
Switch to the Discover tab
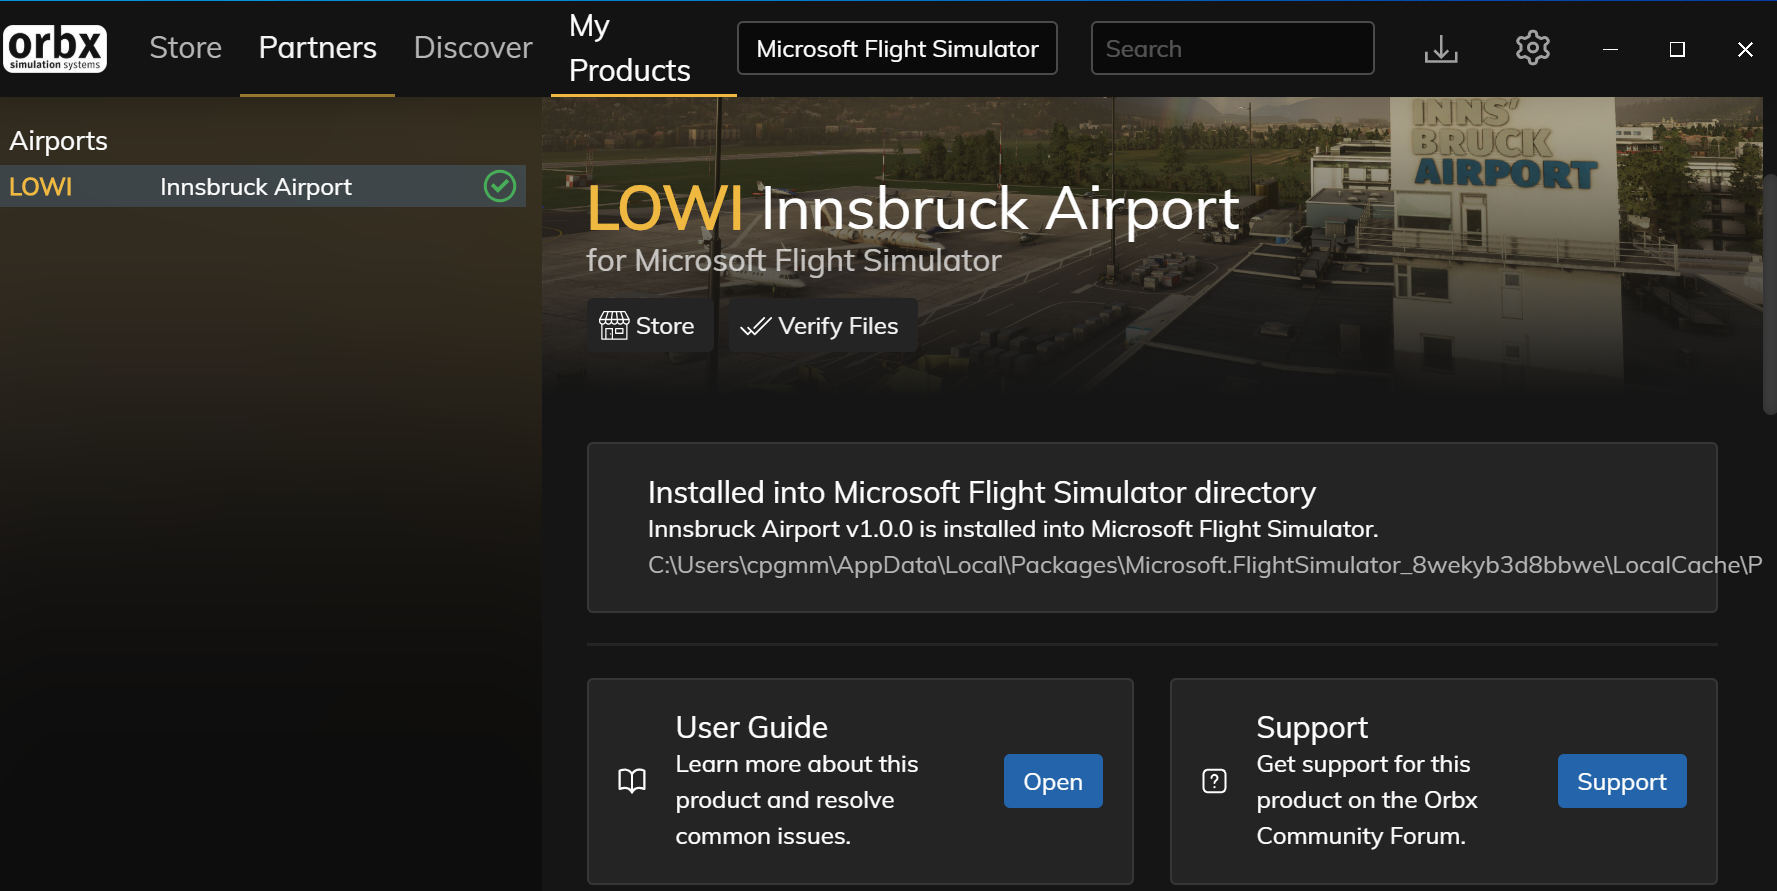(x=473, y=48)
